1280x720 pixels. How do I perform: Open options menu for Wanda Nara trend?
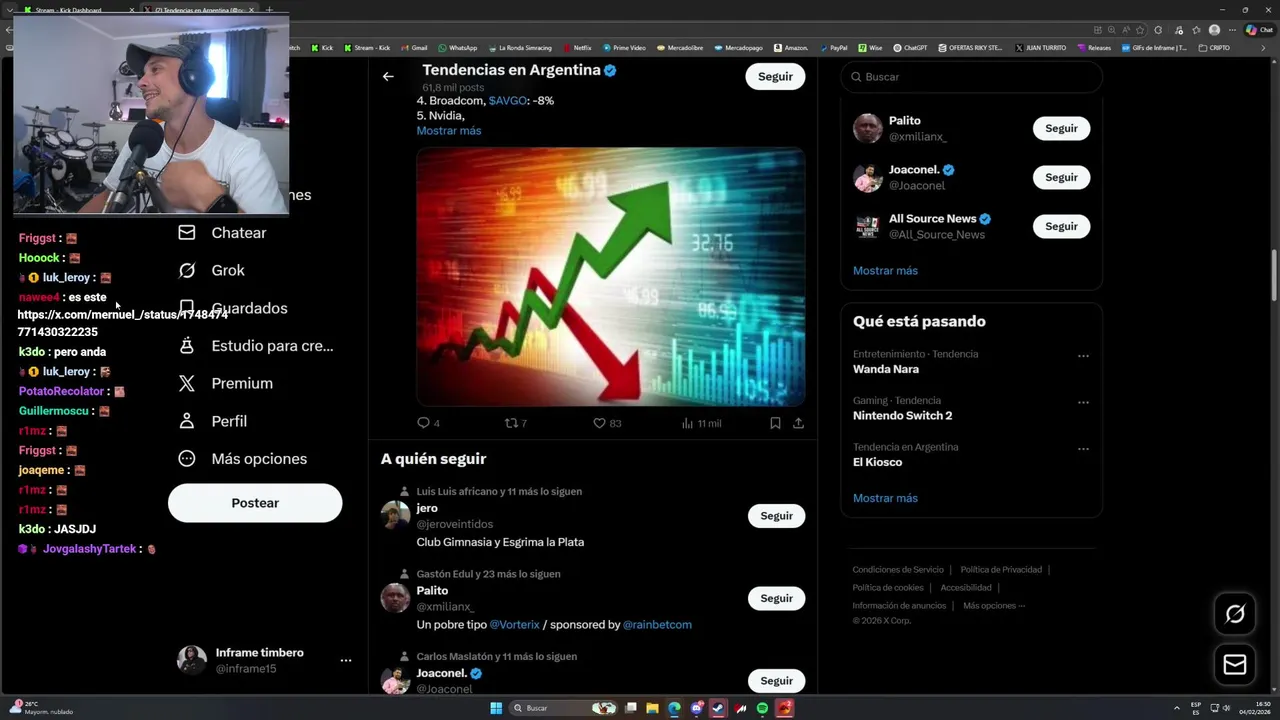click(x=1083, y=356)
